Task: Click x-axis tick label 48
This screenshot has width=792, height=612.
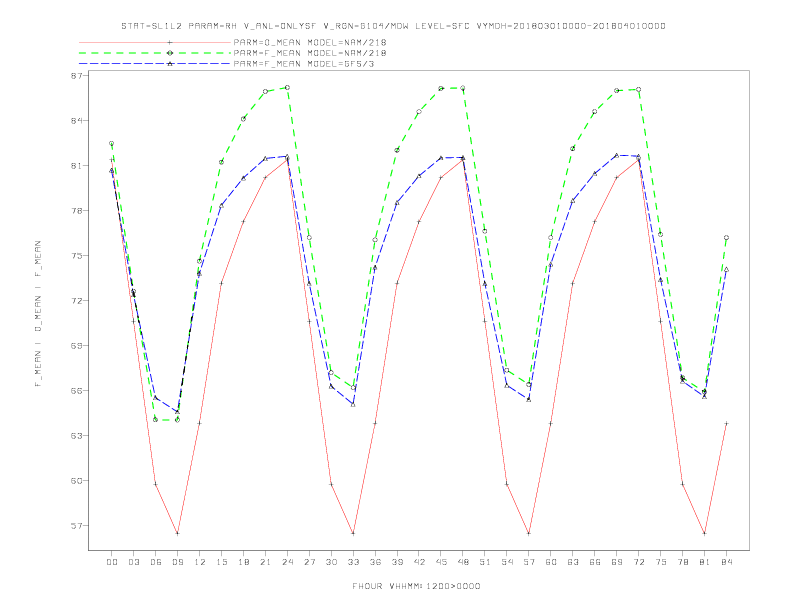Action: point(463,562)
